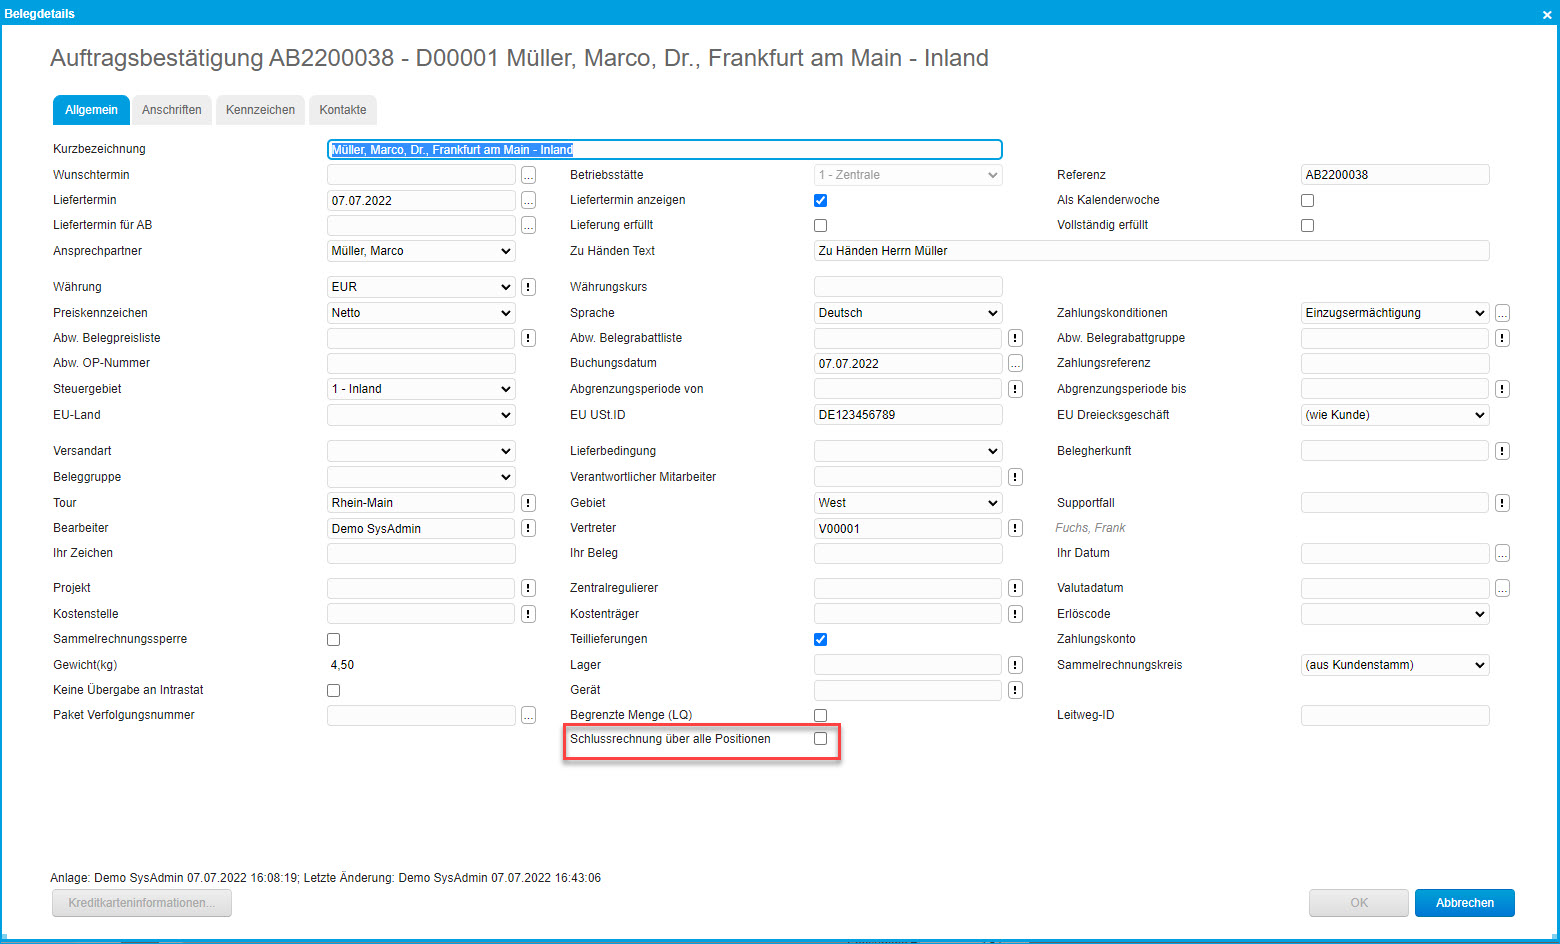
Task: Open lookup for Tour Rhein-Main field
Action: click(528, 503)
